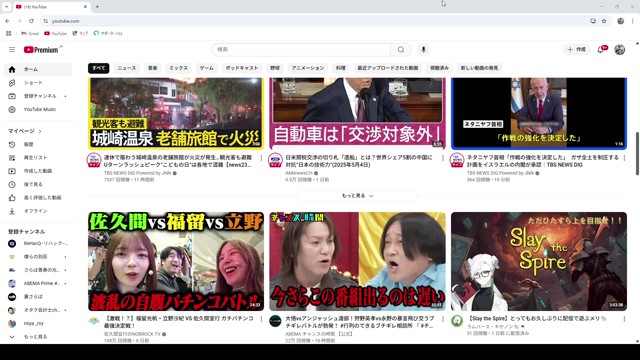
Task: Click the browser reload button
Action: [x=31, y=21]
